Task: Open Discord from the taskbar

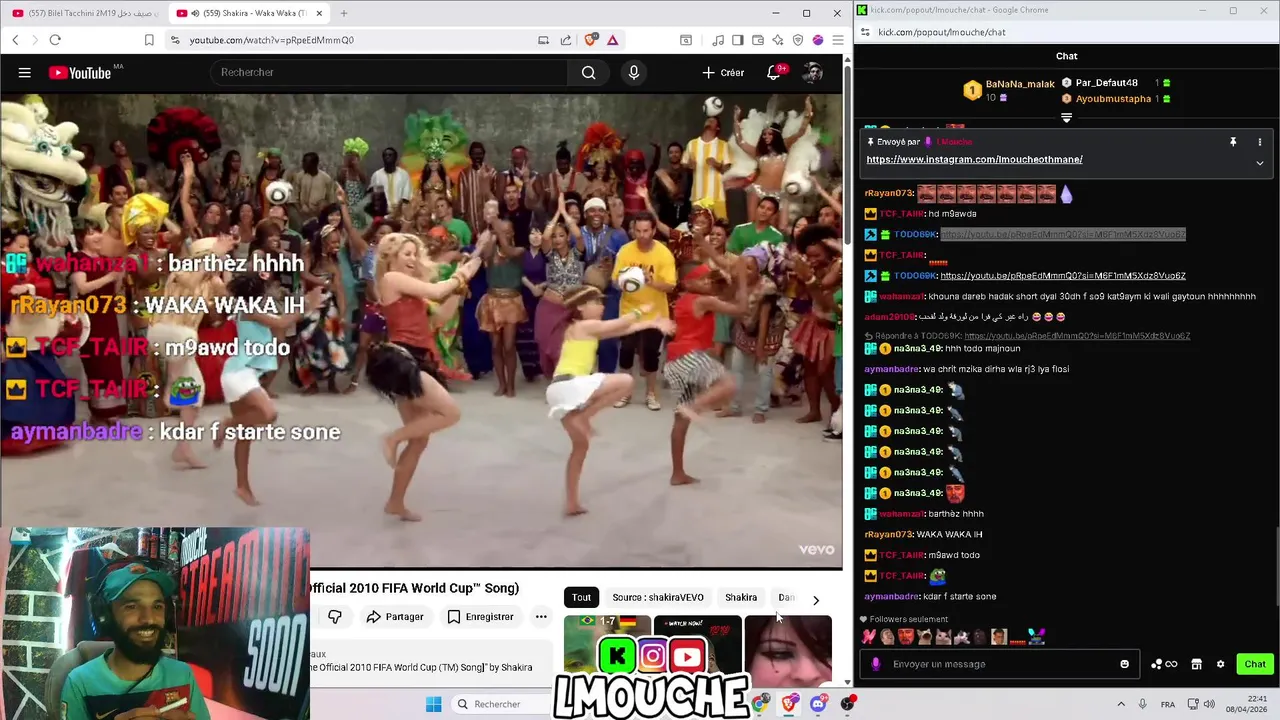Action: tap(818, 704)
